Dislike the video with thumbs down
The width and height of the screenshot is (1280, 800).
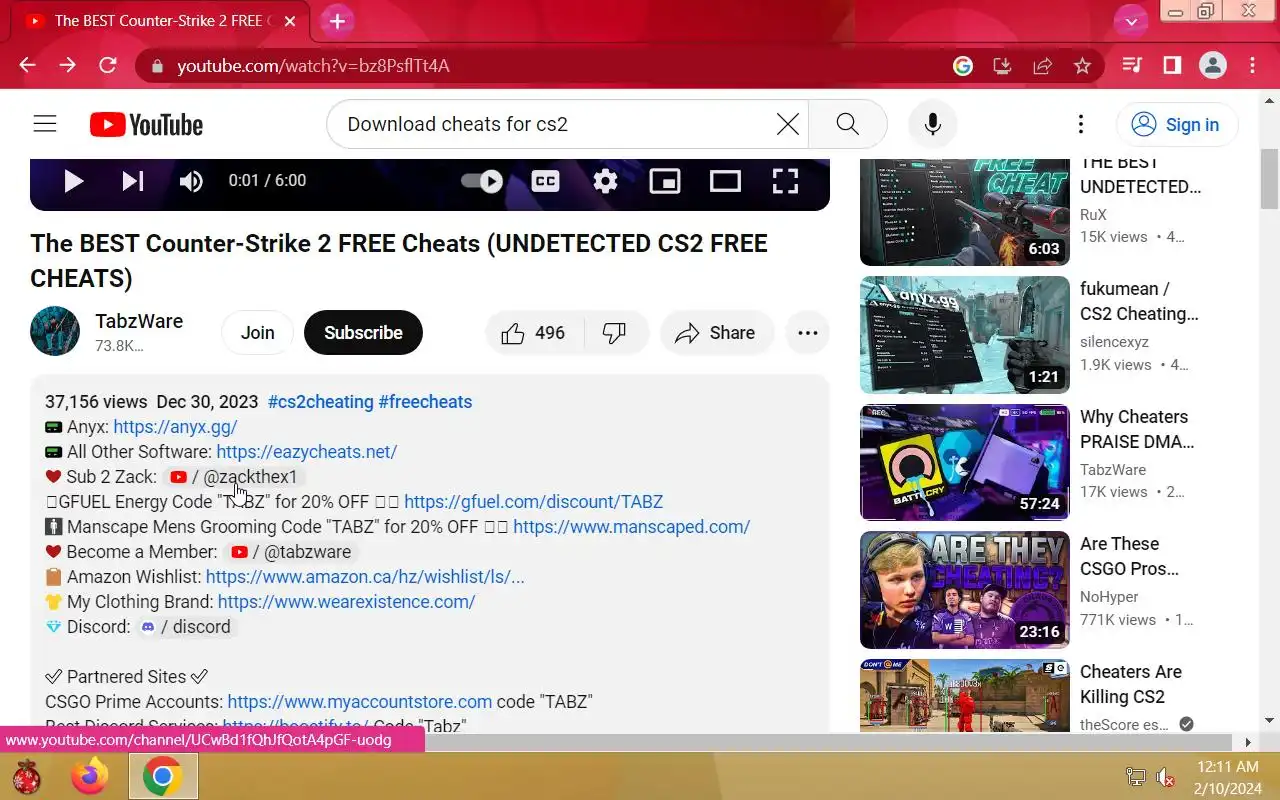tap(615, 333)
